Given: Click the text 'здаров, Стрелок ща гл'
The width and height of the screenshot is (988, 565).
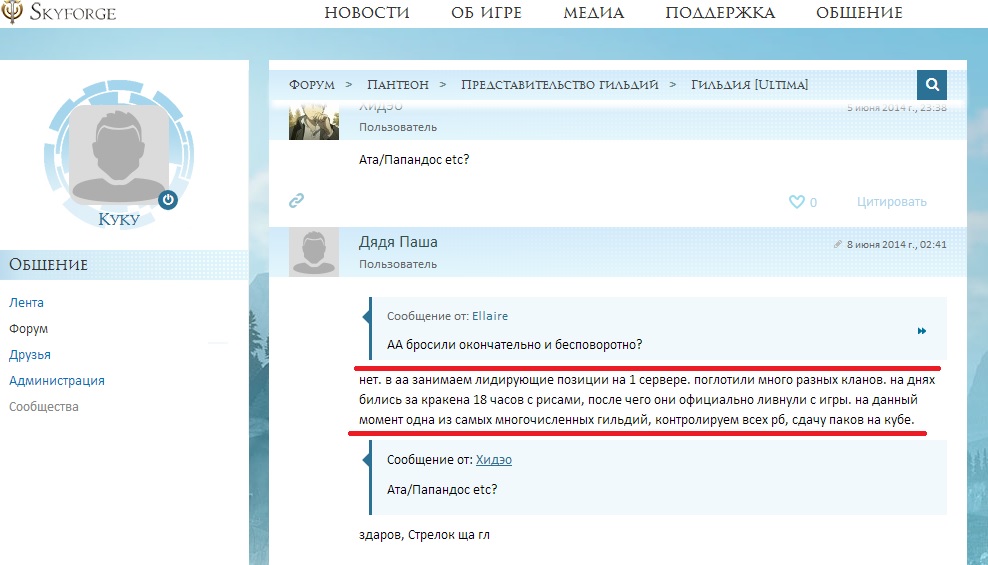Looking at the screenshot, I should tap(424, 535).
